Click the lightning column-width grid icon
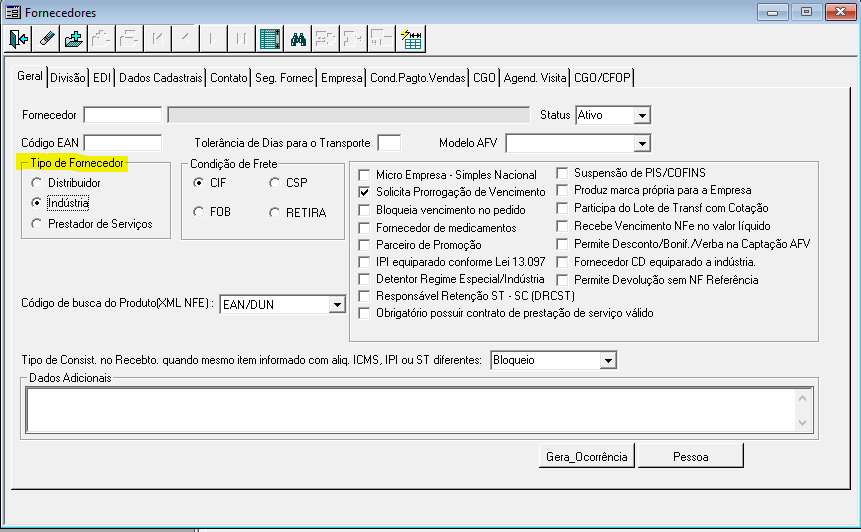The height and width of the screenshot is (532, 861). point(411,39)
